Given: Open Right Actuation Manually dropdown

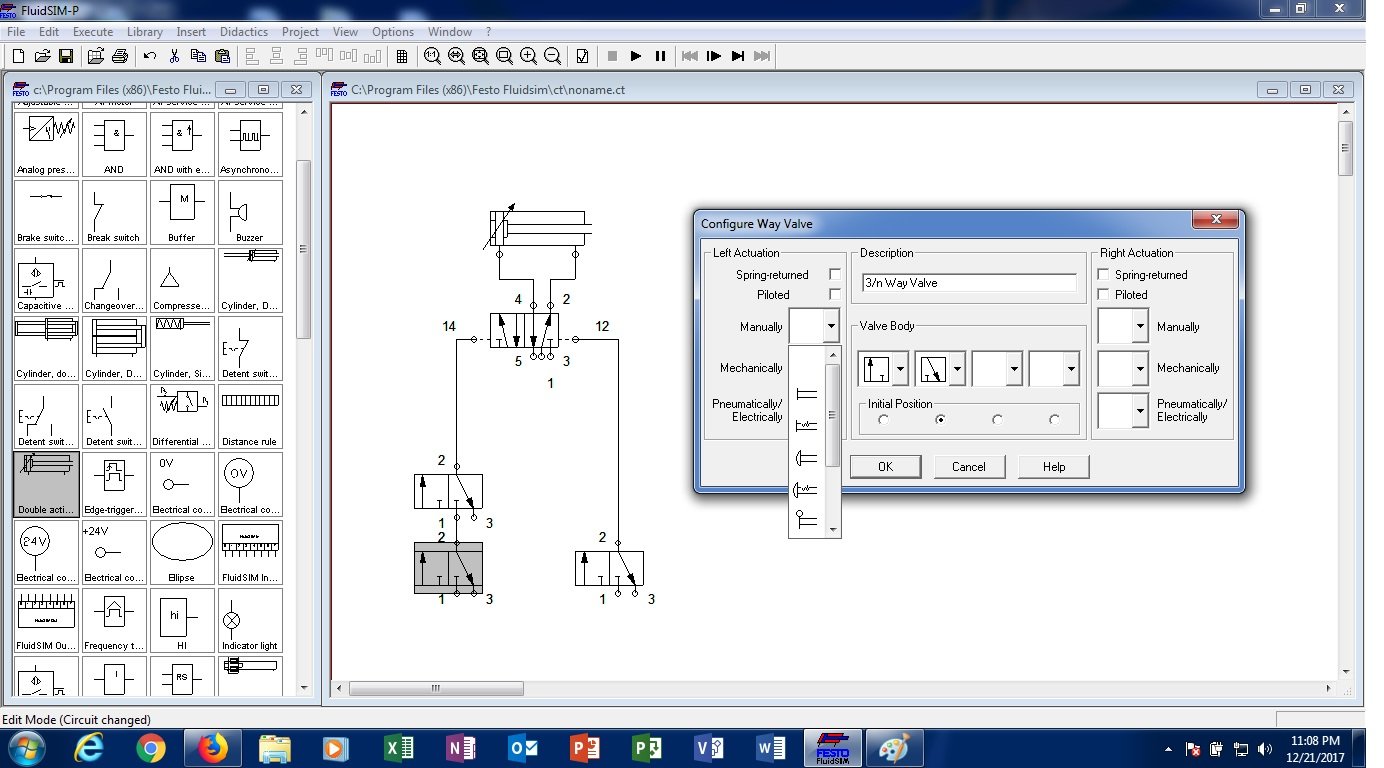Looking at the screenshot, I should click(1140, 327).
